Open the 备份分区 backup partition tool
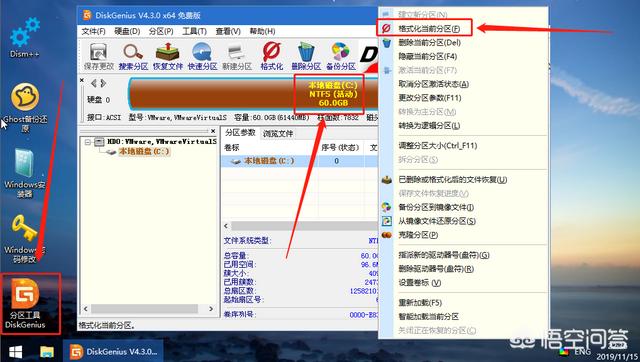This screenshot has width=640, height=362. (x=341, y=56)
